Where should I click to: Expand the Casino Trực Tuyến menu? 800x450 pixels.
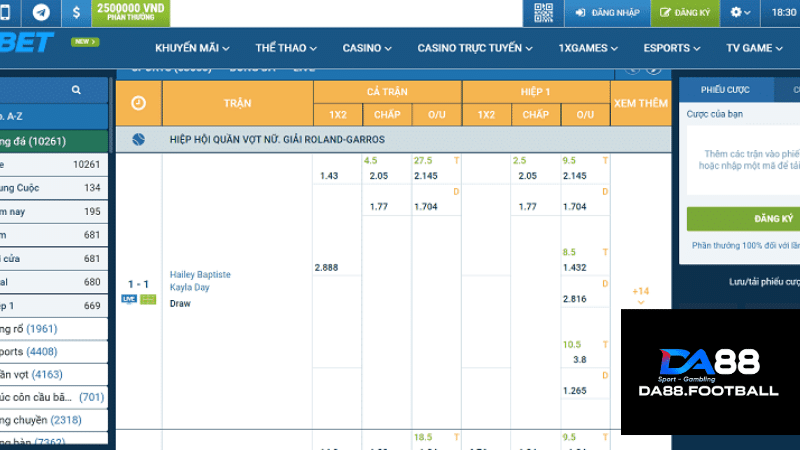(476, 48)
